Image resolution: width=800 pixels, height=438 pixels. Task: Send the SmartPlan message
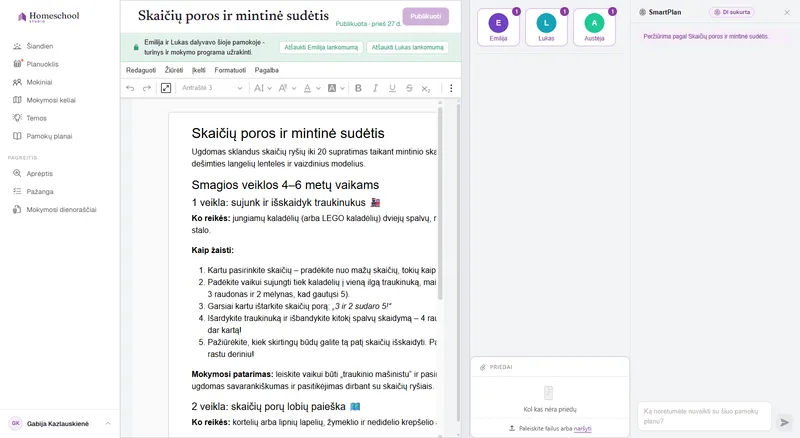pyautogui.click(x=785, y=422)
